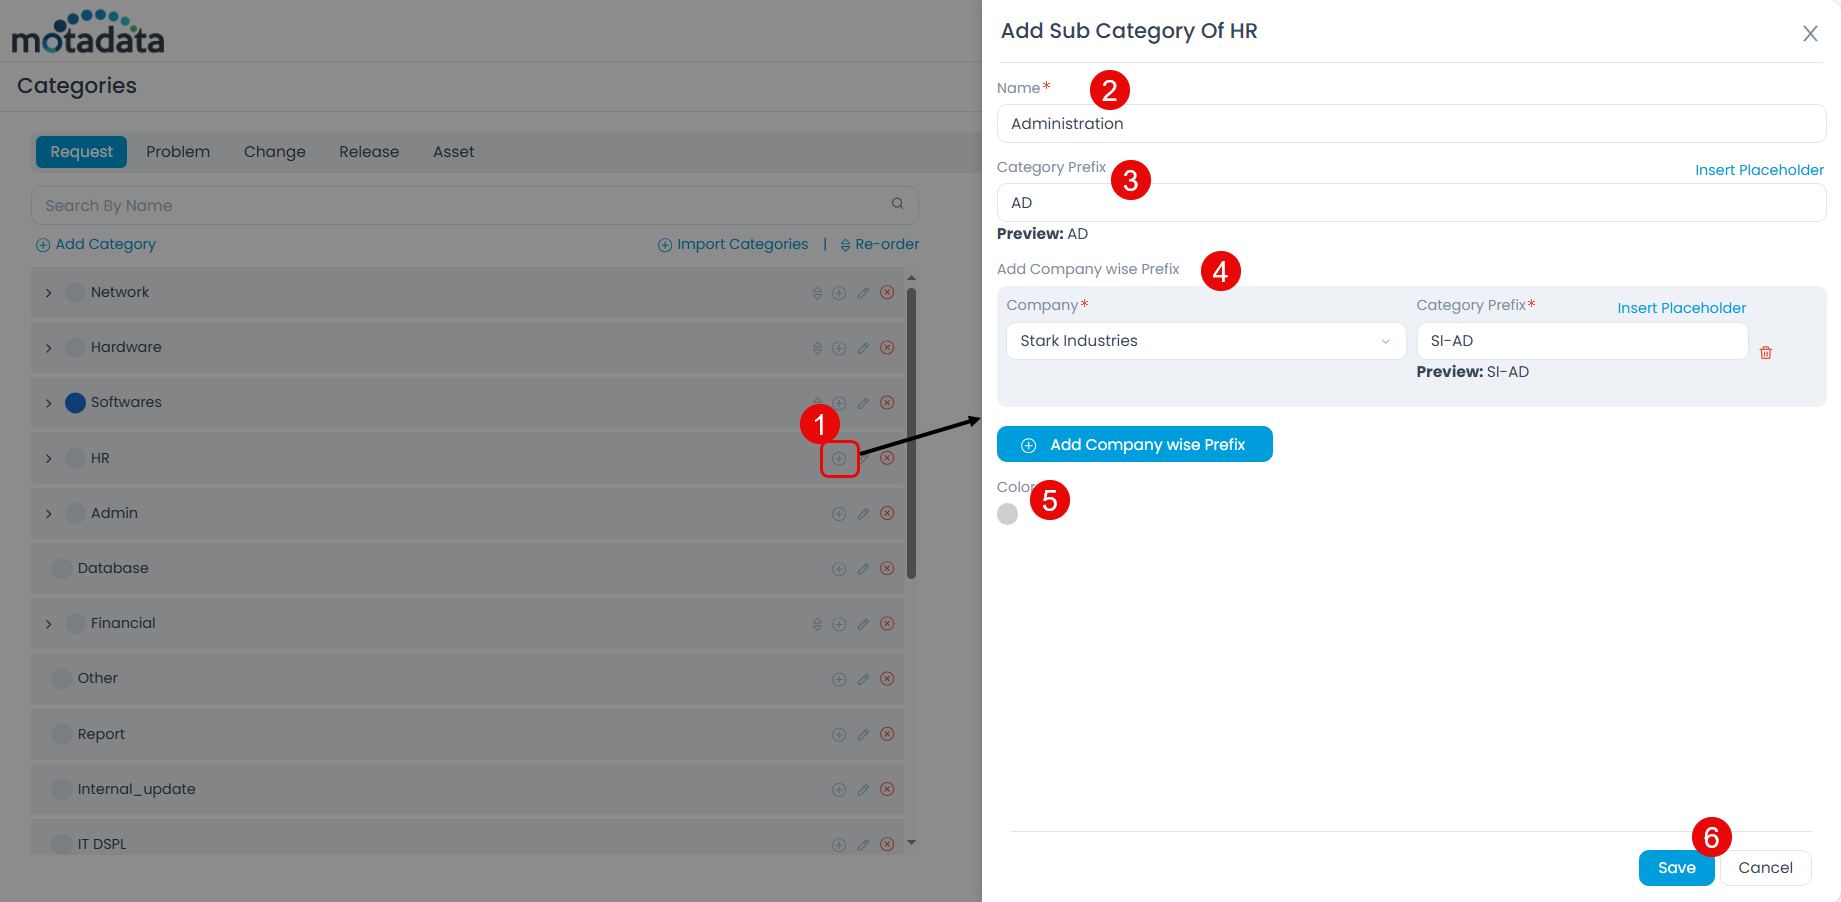Click the add sub-category icon for Report
1841x902 pixels.
point(839,733)
